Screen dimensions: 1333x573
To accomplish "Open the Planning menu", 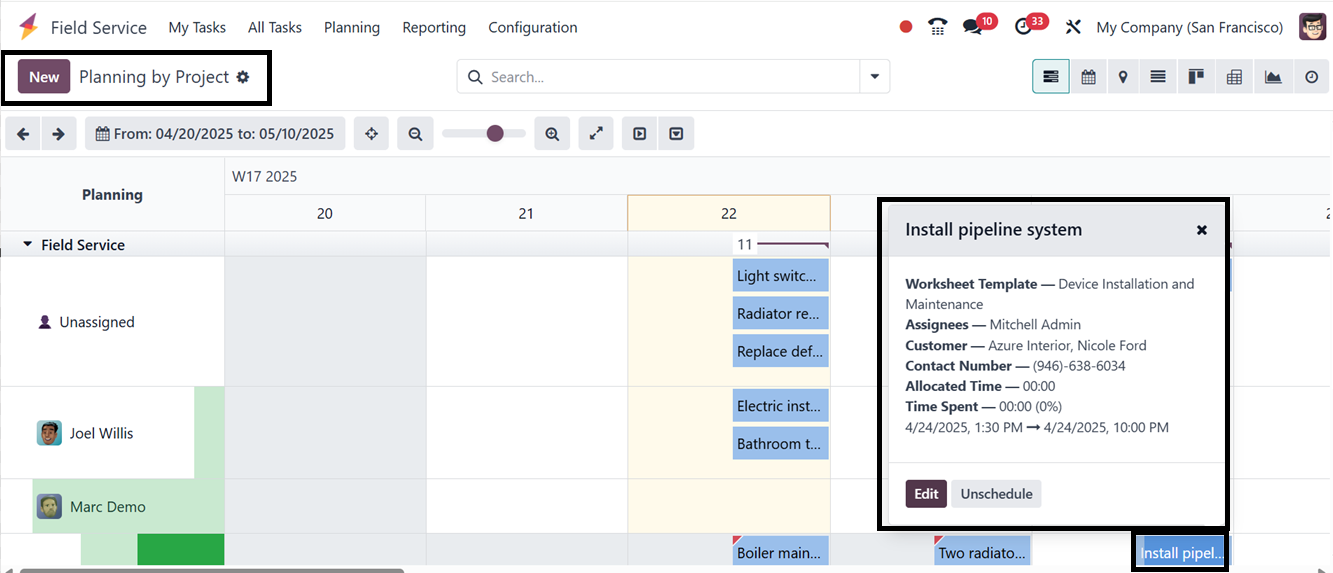I will pos(352,27).
